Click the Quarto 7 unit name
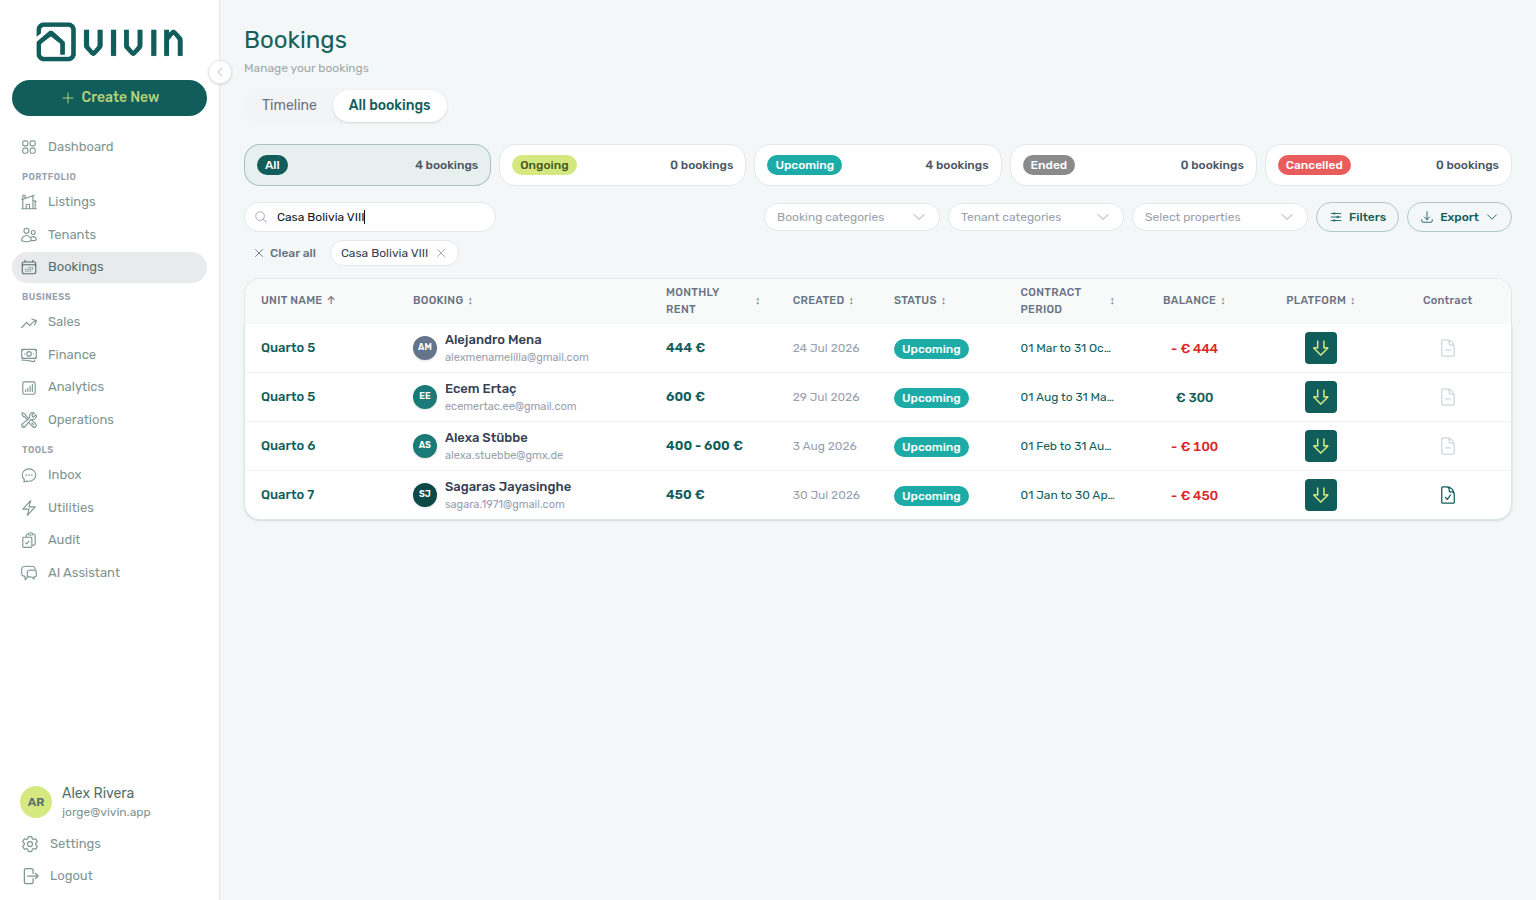This screenshot has width=1536, height=900. [x=288, y=495]
